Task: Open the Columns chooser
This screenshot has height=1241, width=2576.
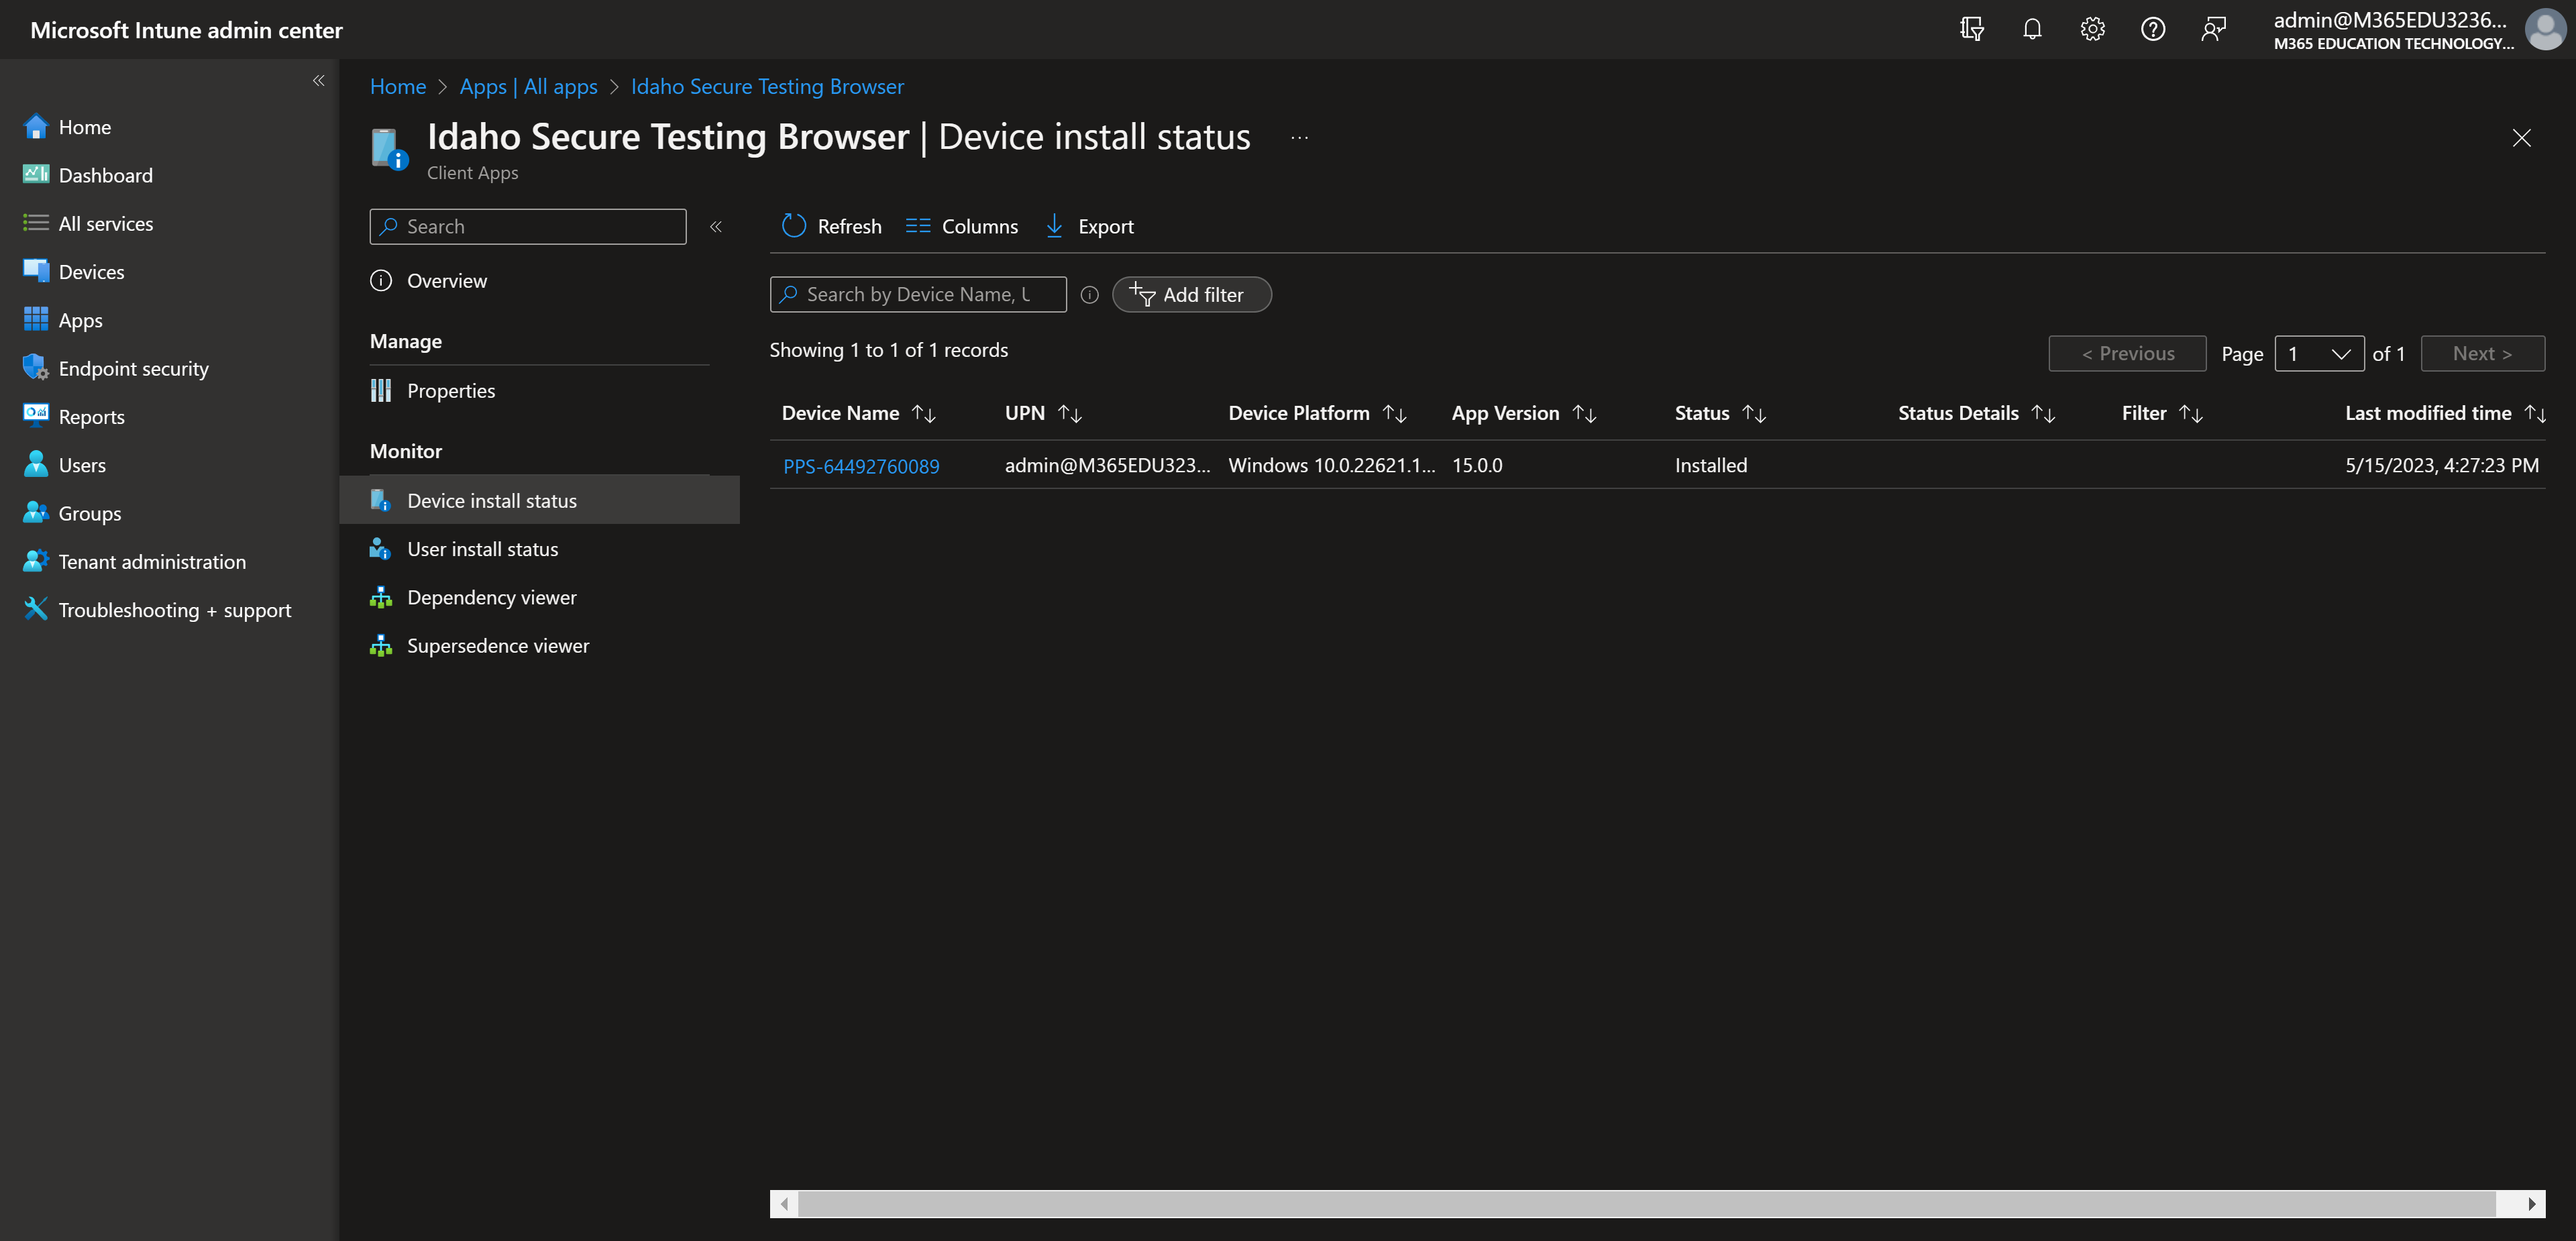Action: point(961,226)
